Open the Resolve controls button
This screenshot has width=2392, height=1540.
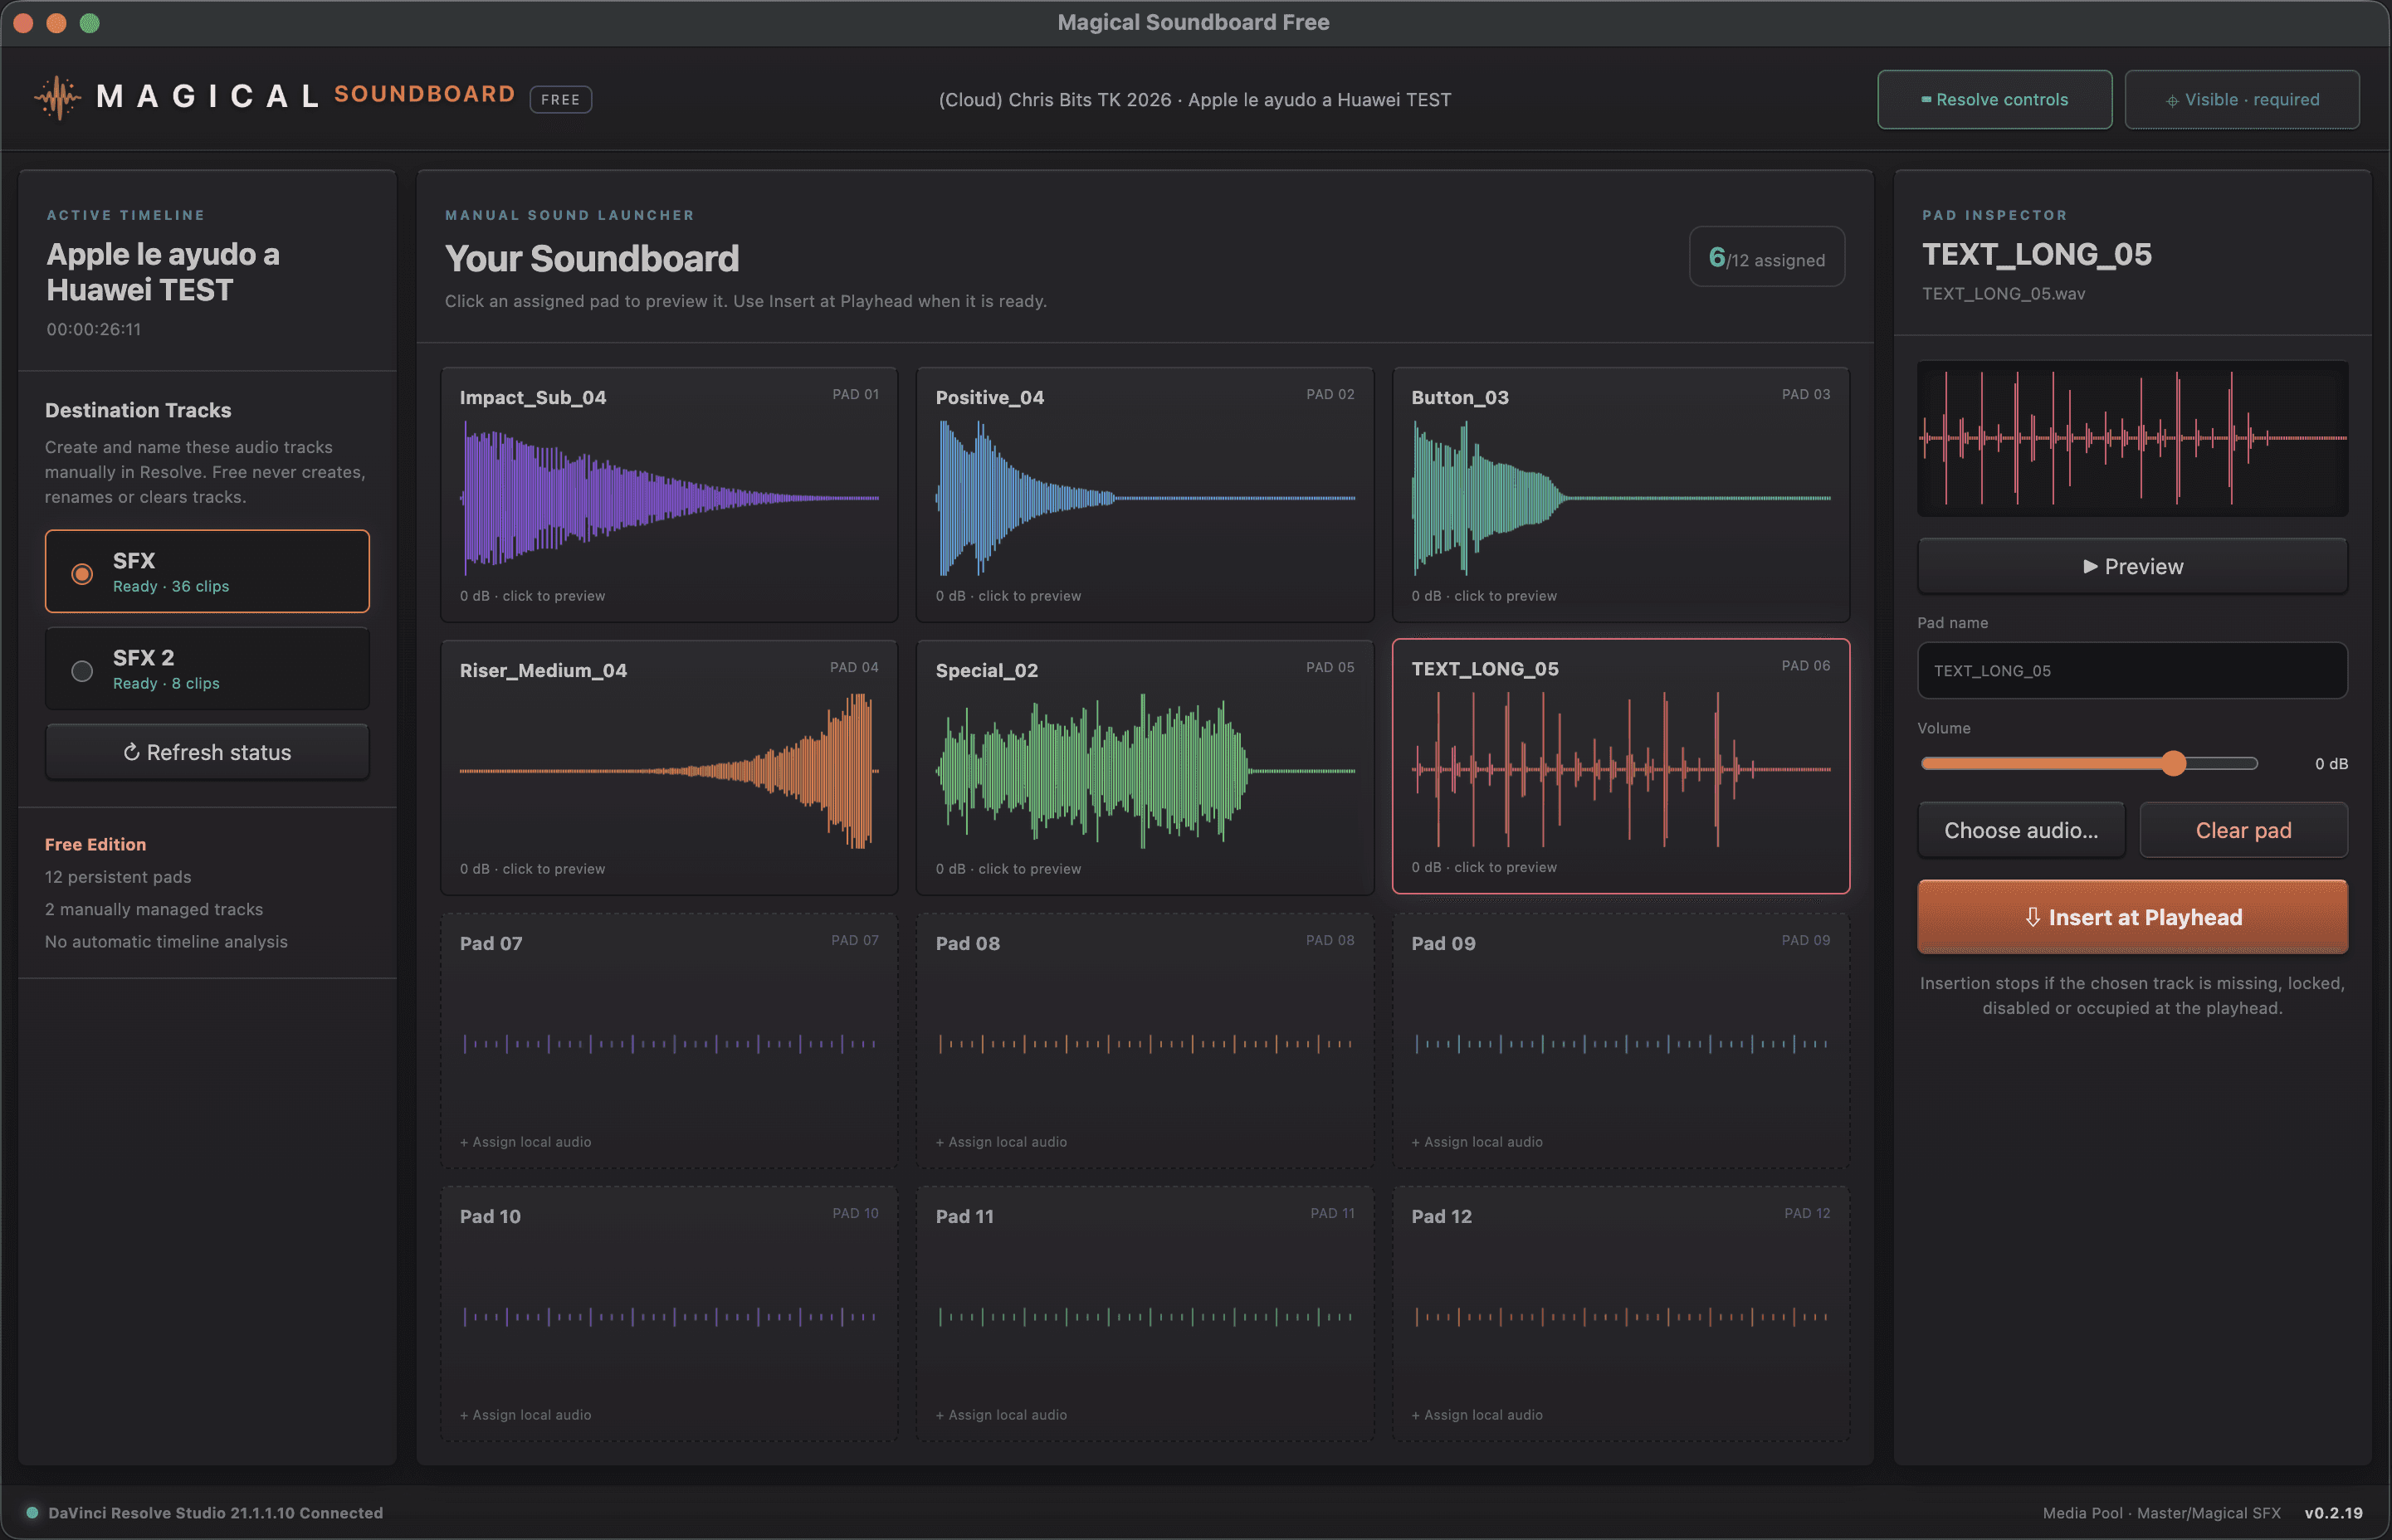pyautogui.click(x=1994, y=99)
